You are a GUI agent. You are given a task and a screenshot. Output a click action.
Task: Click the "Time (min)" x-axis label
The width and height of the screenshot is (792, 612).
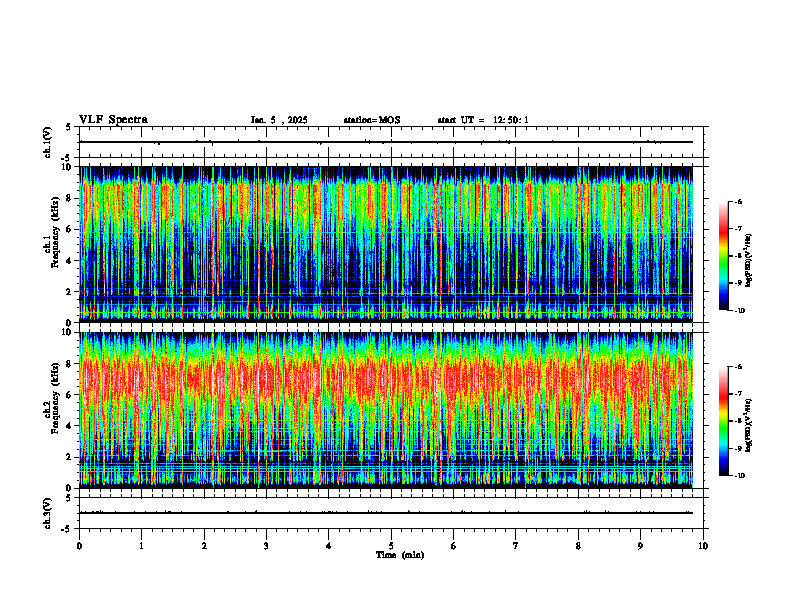coord(400,555)
